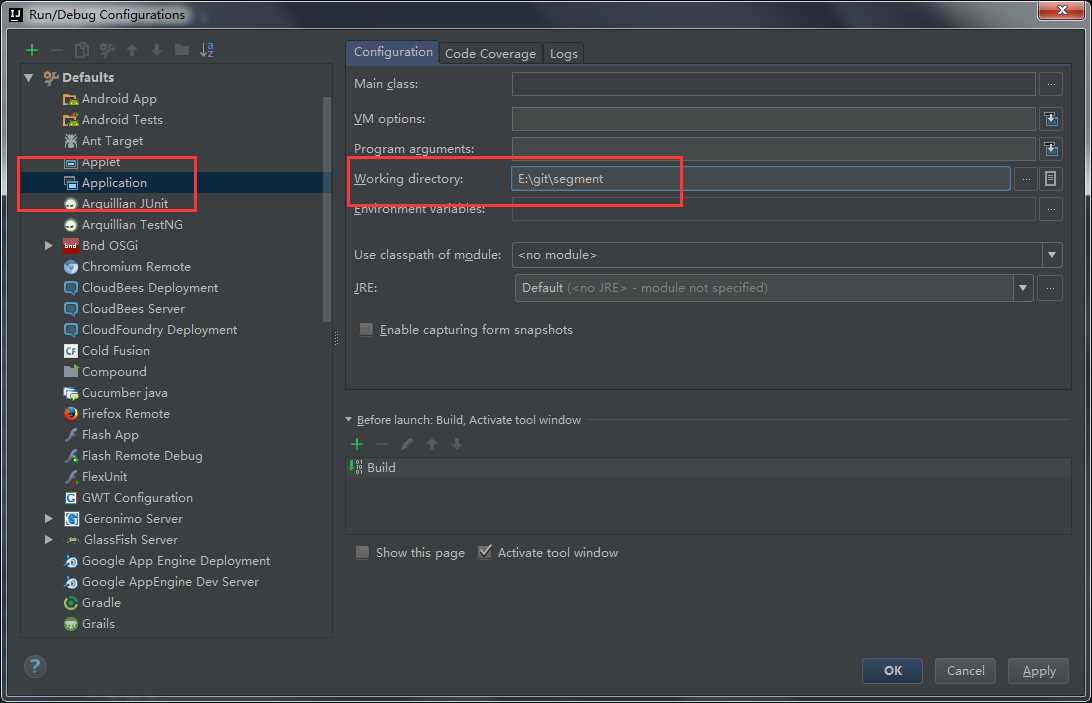Expand the VM options field editor

(1051, 119)
